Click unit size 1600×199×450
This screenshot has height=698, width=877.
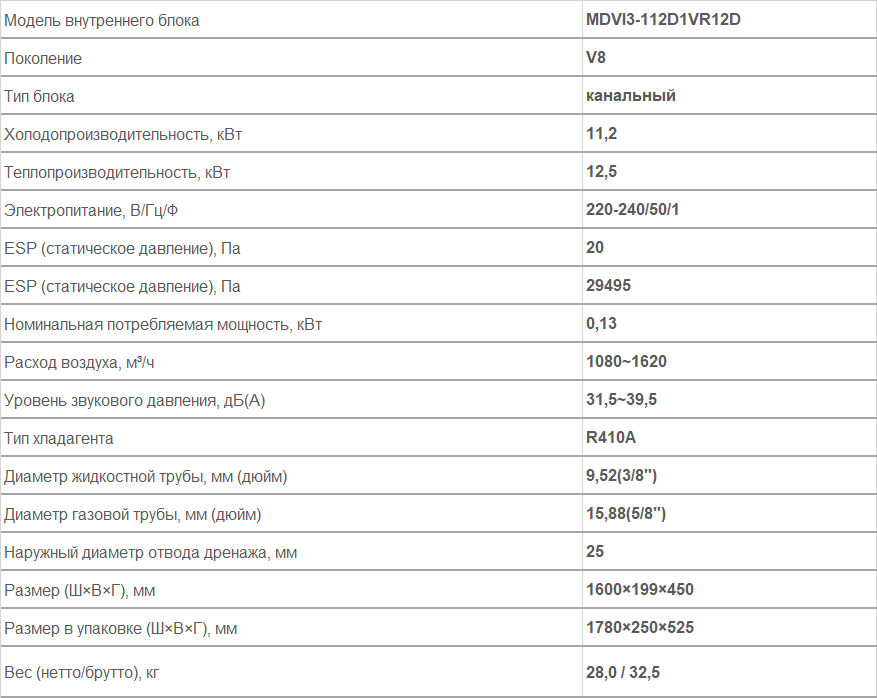pyautogui.click(x=639, y=589)
